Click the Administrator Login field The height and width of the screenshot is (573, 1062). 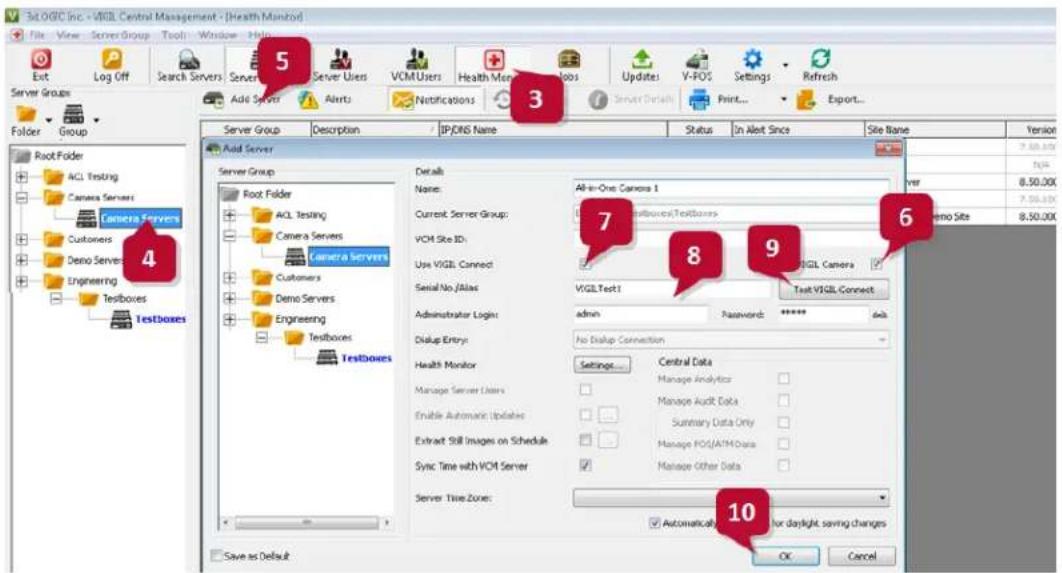[640, 314]
